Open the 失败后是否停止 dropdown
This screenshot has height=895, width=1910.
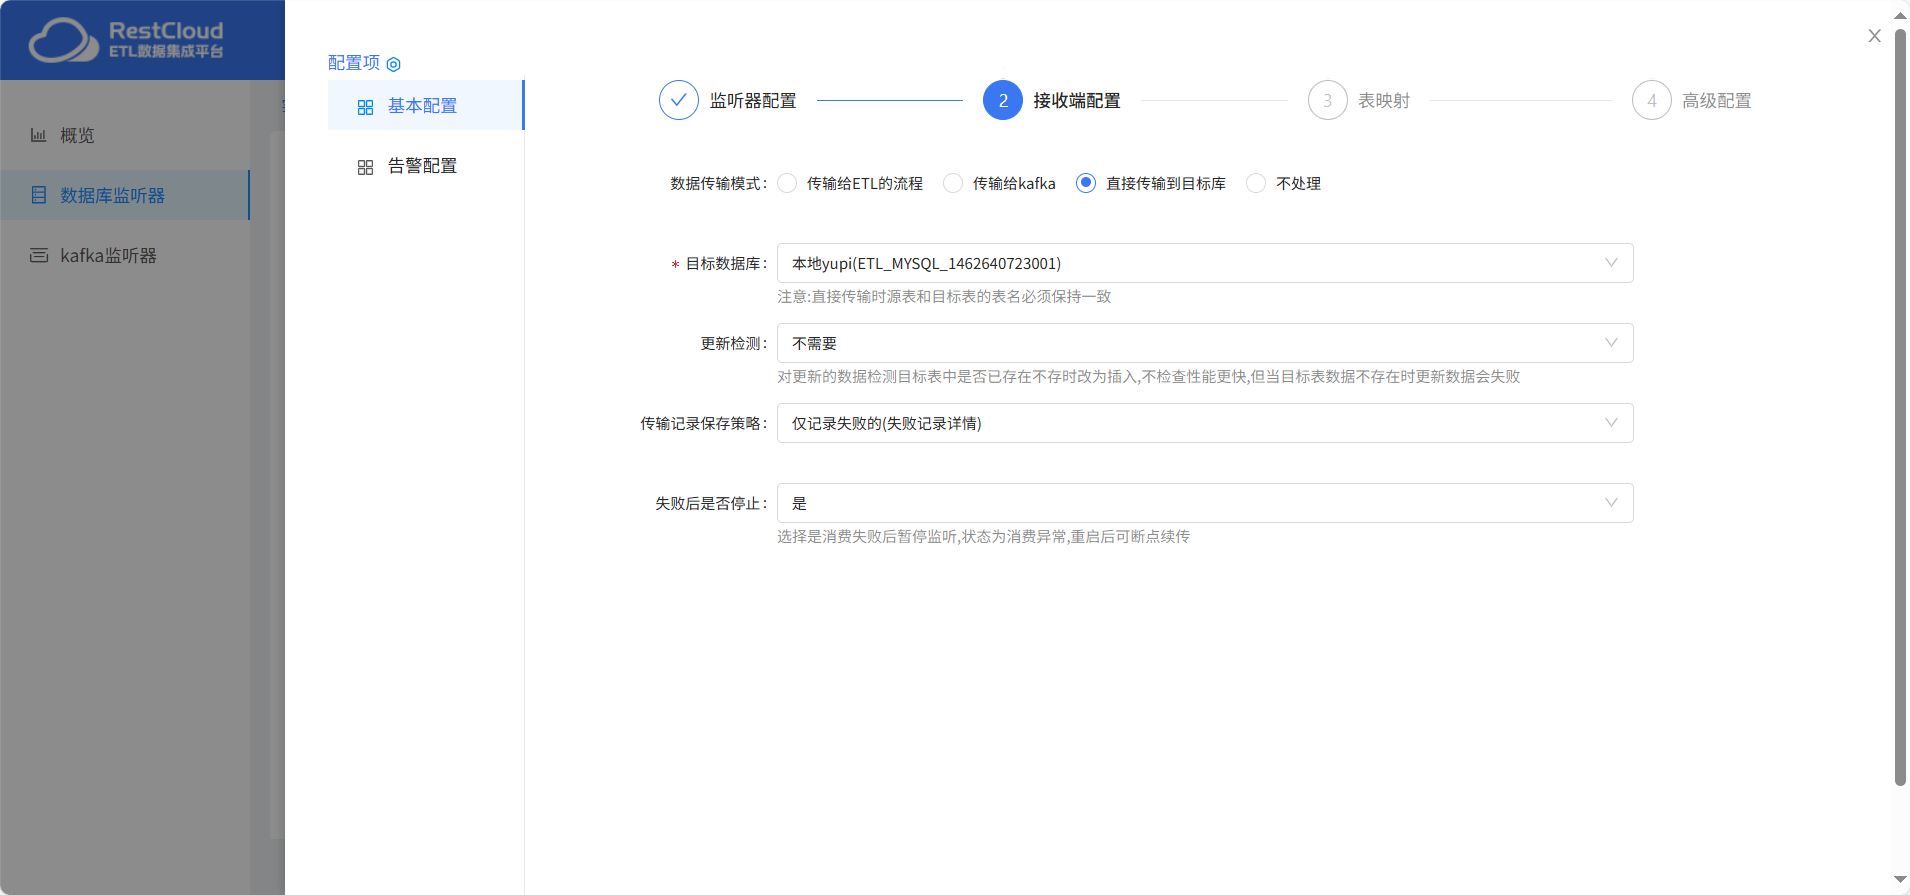pos(1205,503)
